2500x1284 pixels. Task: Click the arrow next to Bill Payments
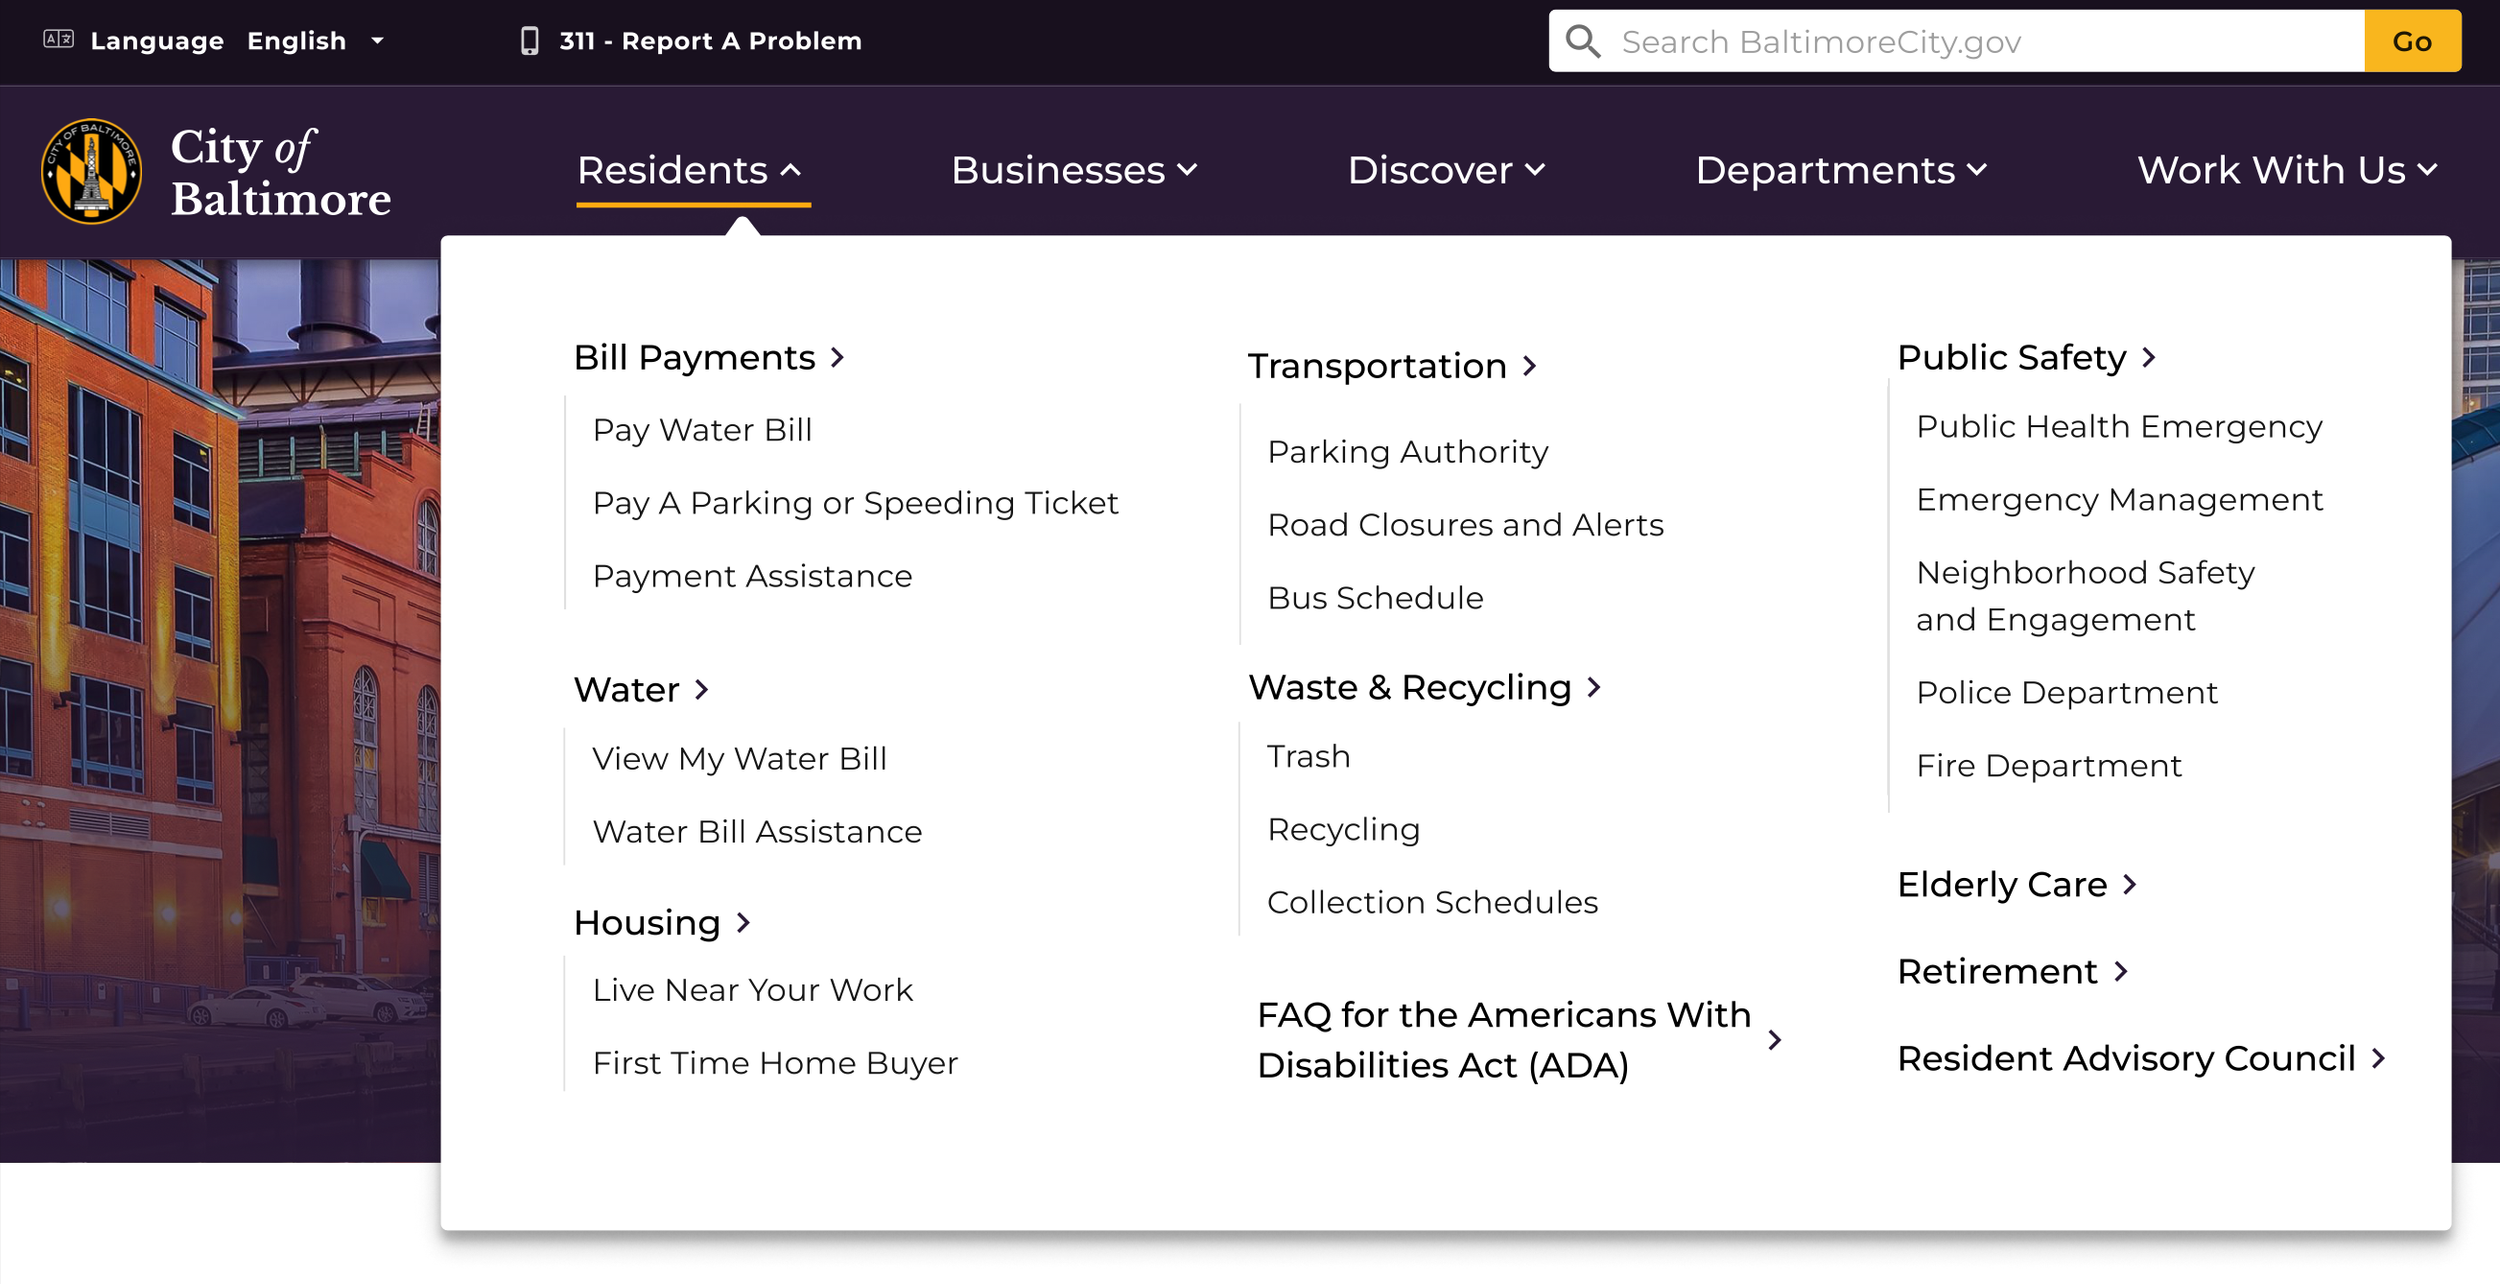click(838, 357)
